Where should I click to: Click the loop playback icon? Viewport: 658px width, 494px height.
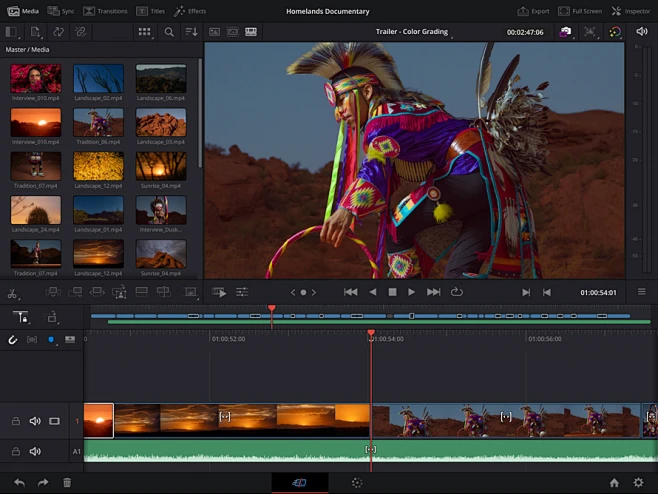(x=457, y=292)
